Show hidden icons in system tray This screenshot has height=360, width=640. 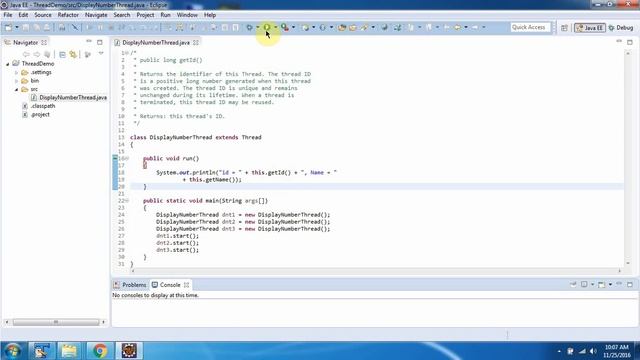point(559,351)
